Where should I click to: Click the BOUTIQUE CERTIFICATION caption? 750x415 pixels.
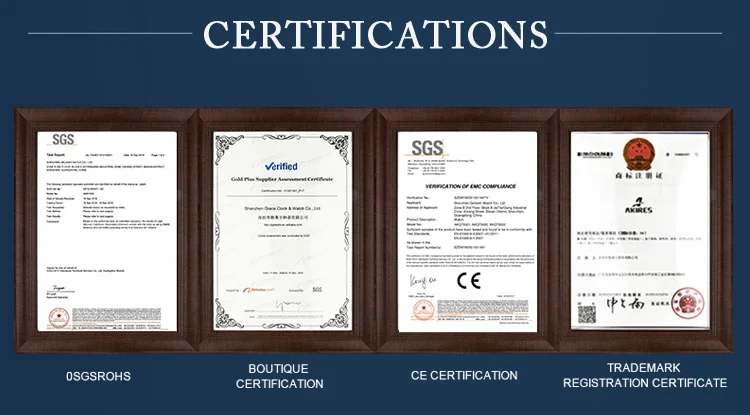pyautogui.click(x=279, y=376)
